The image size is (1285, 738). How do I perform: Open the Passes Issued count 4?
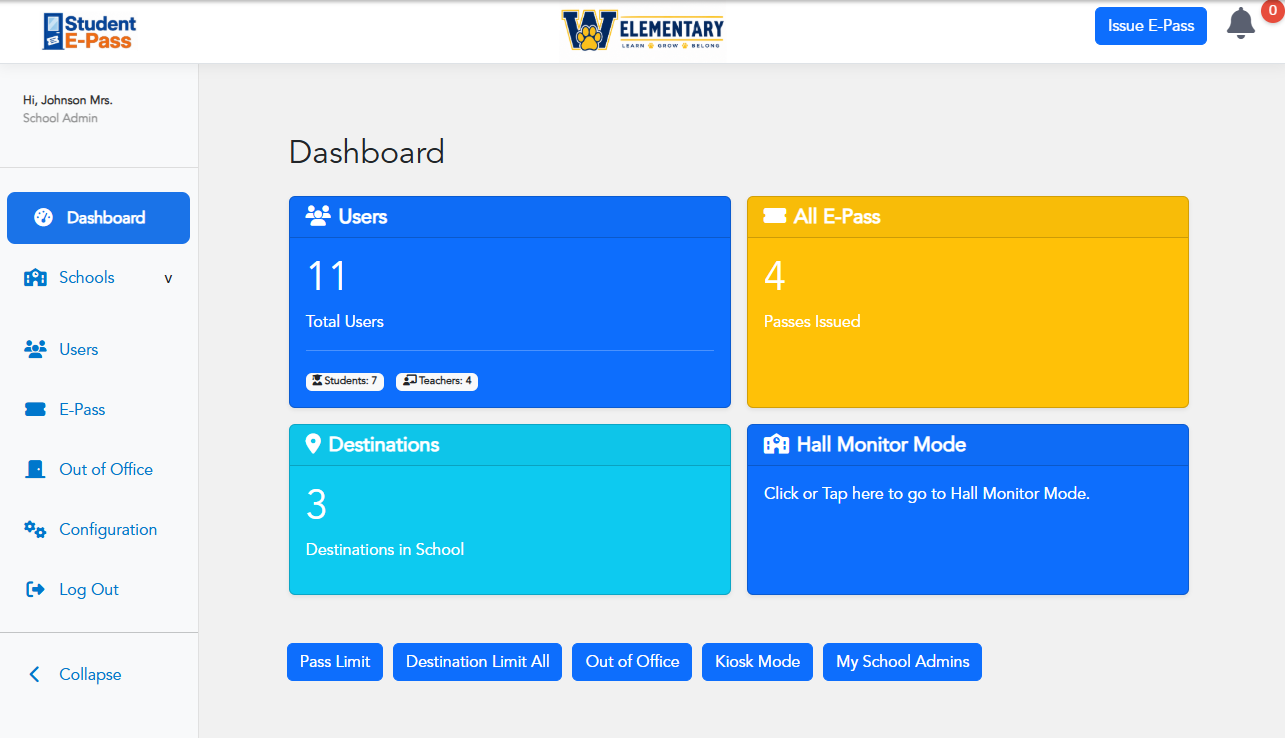pyautogui.click(x=775, y=276)
